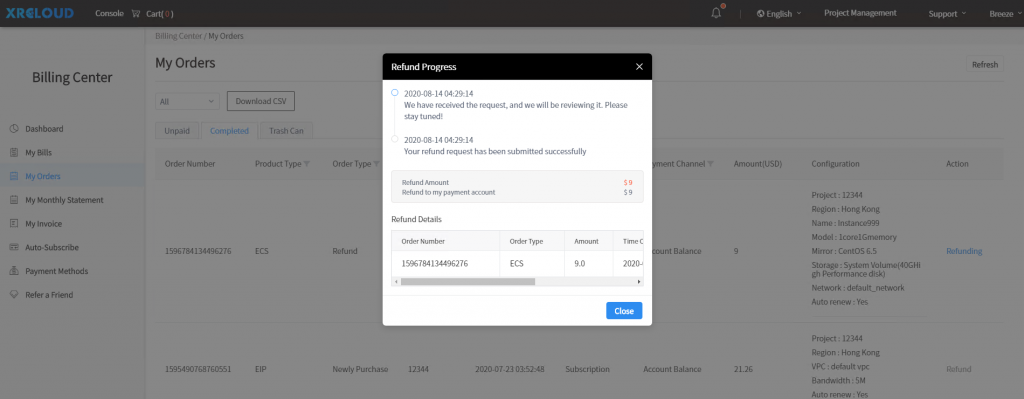
Task: Click the second refund progress step marker
Action: click(x=394, y=138)
